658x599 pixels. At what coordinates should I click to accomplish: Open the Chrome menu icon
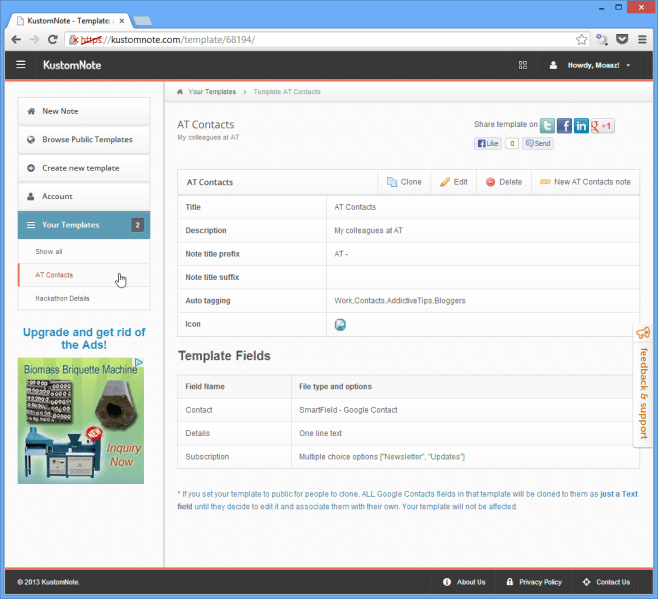[x=642, y=39]
